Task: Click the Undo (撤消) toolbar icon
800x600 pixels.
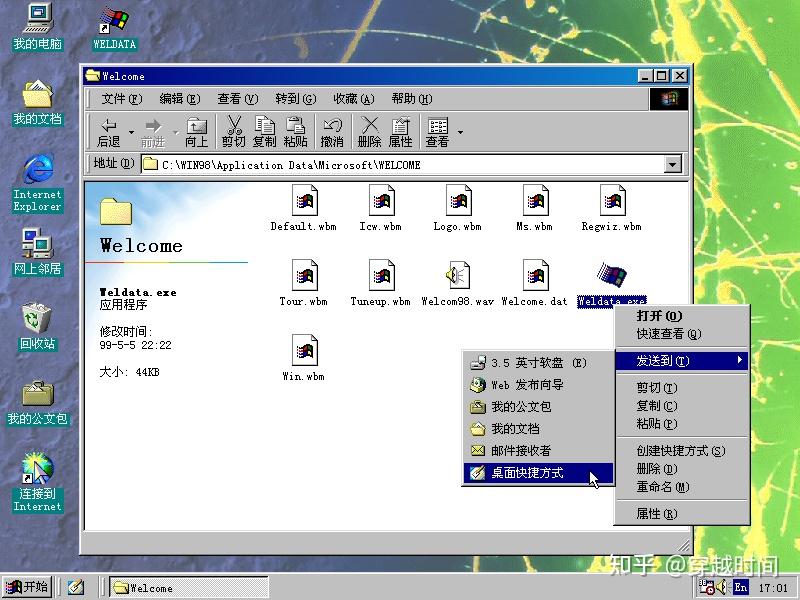Action: (332, 132)
